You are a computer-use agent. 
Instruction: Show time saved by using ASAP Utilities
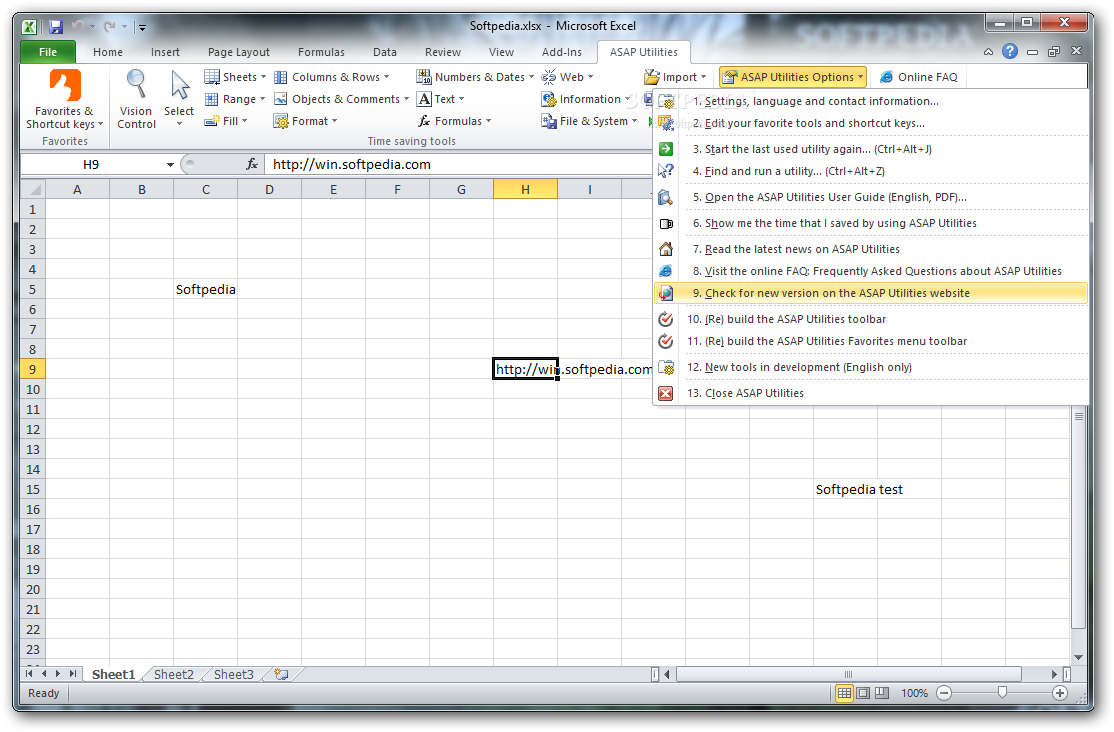pyautogui.click(x=871, y=223)
